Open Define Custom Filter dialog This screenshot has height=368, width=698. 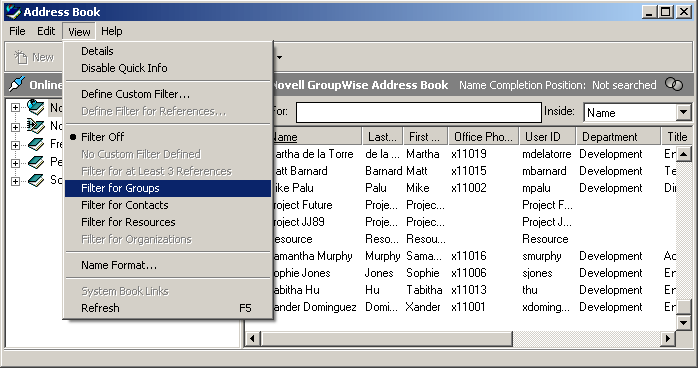pos(168,94)
